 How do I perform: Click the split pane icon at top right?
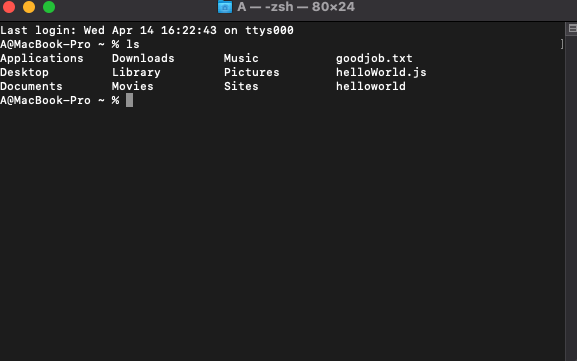pyautogui.click(x=573, y=28)
